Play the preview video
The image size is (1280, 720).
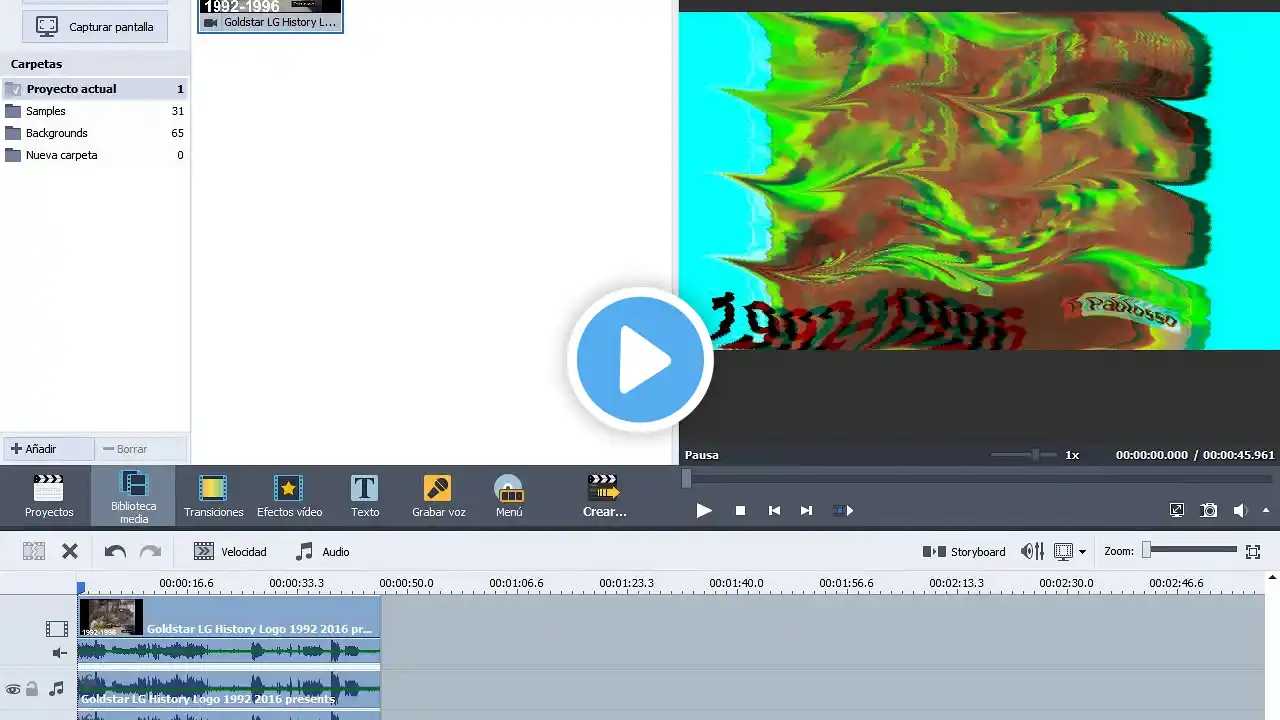point(704,510)
